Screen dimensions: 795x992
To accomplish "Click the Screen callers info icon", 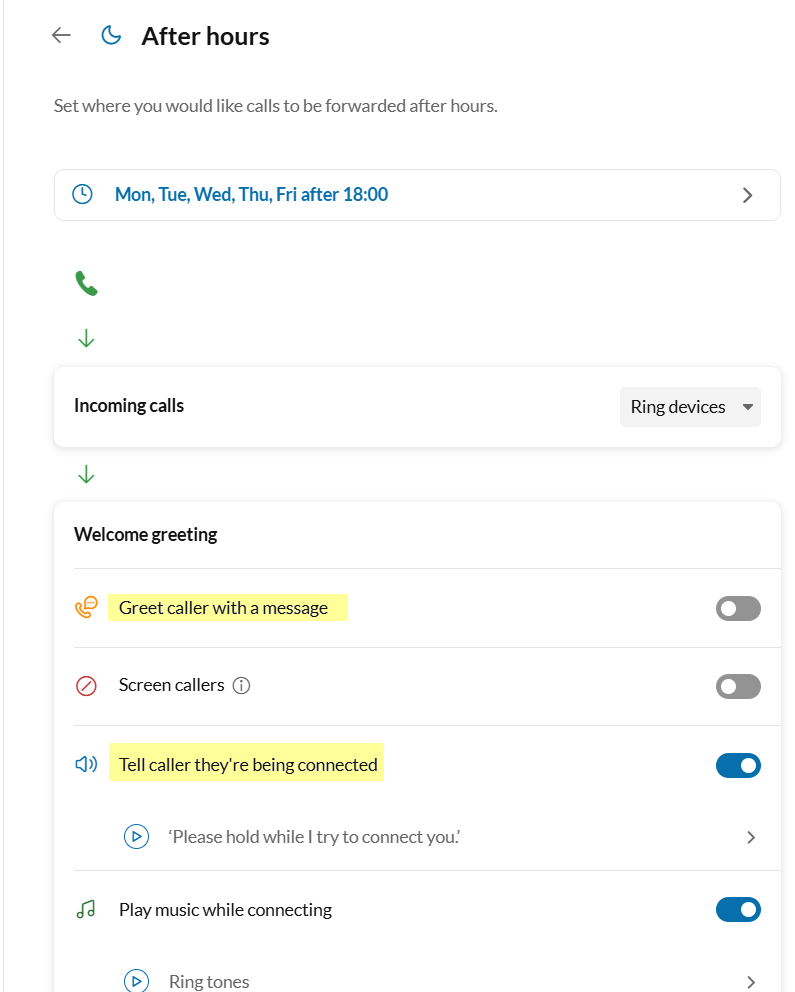I will pos(241,685).
